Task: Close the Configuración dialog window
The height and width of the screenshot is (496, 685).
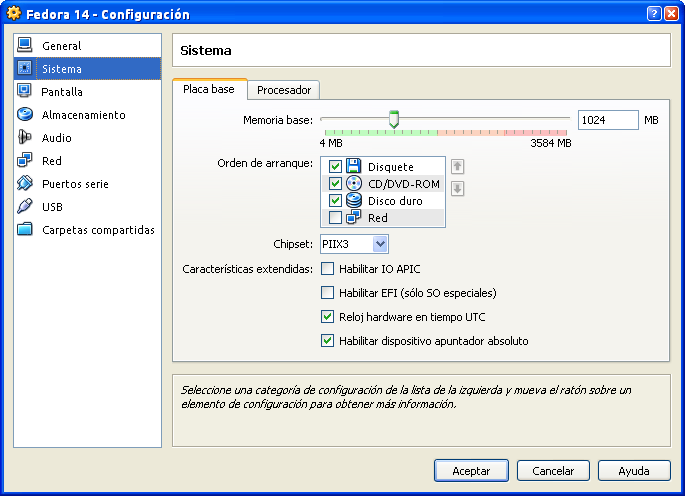Action: [671, 14]
